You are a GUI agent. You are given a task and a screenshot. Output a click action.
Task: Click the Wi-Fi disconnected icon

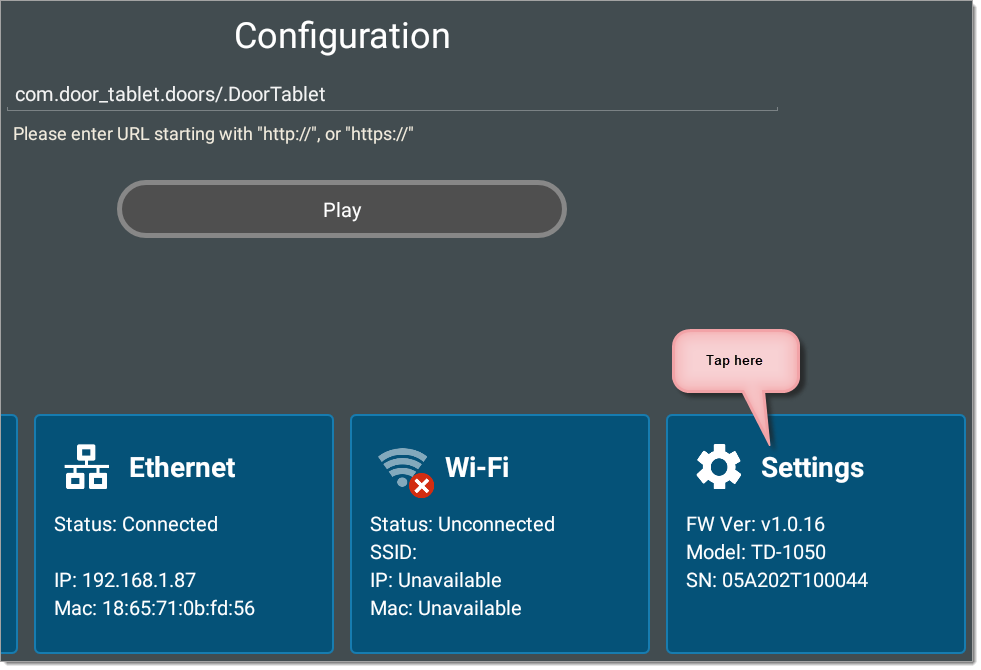(x=405, y=472)
